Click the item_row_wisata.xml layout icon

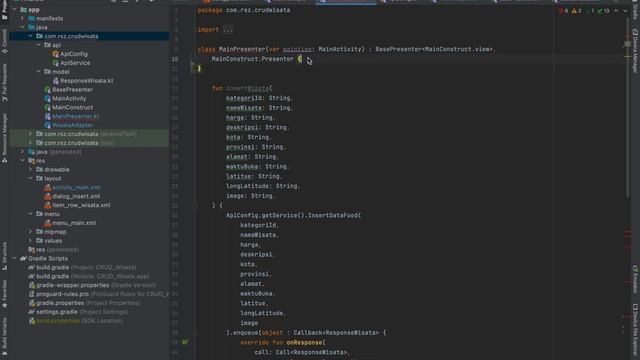pos(47,205)
